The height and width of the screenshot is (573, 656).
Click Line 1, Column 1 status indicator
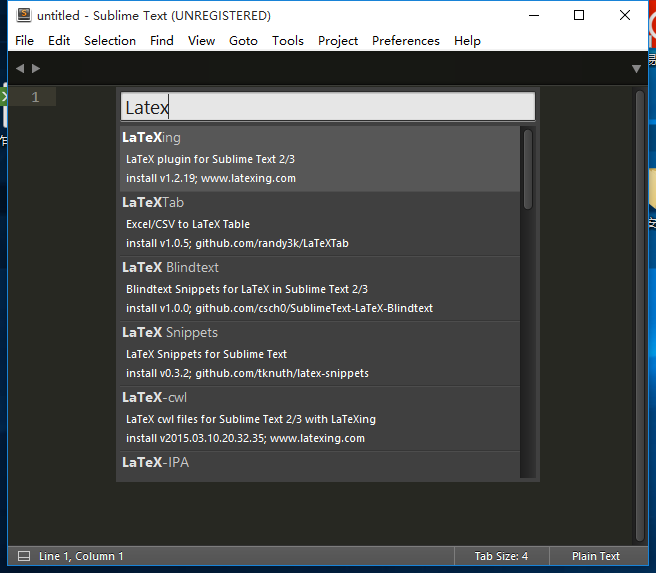click(81, 556)
